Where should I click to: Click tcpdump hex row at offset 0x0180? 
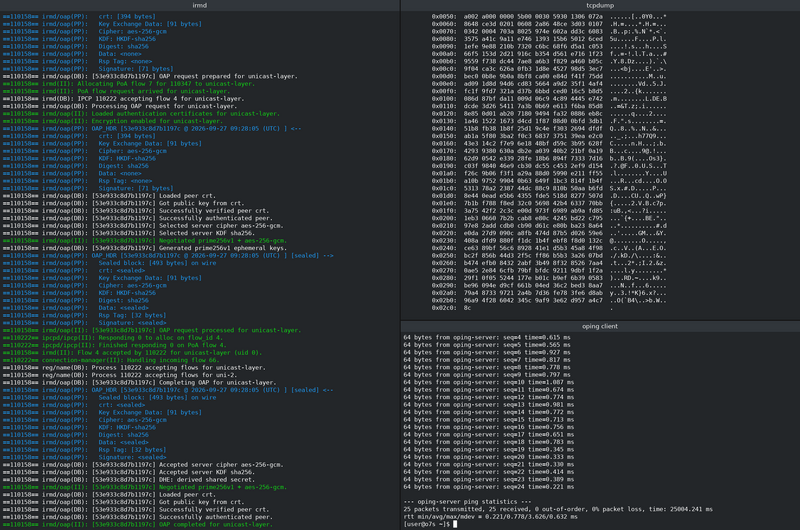[549, 158]
